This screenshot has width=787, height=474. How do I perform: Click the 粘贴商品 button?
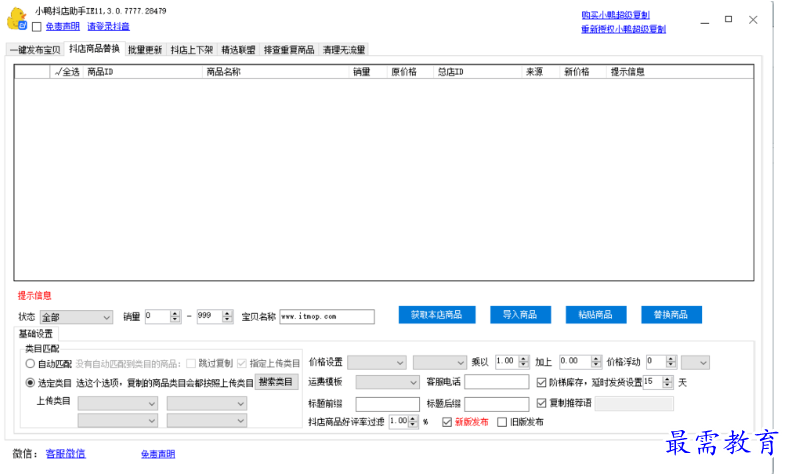(595, 315)
